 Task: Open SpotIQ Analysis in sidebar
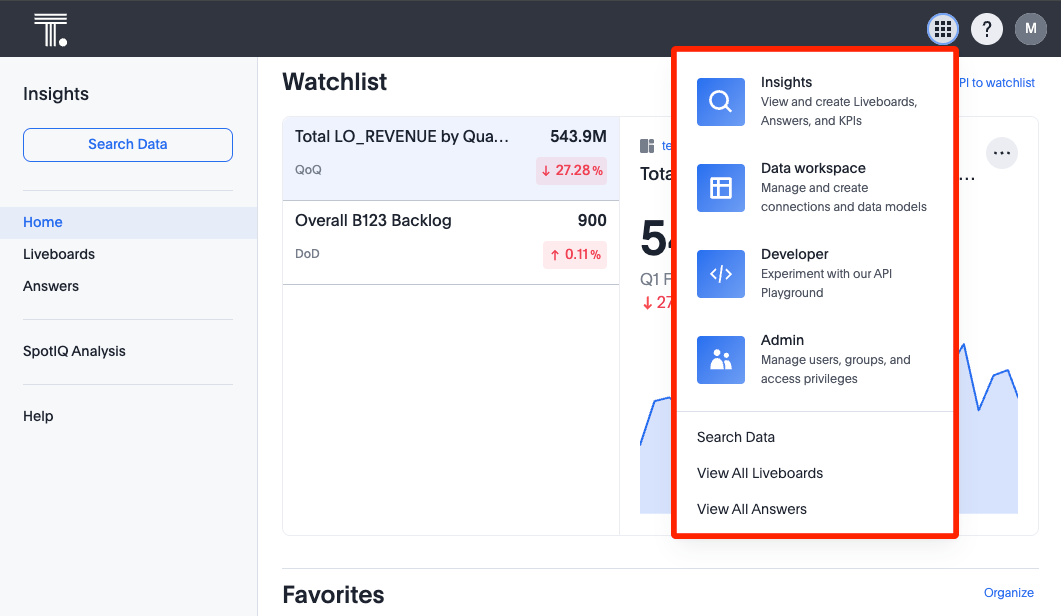coord(74,351)
